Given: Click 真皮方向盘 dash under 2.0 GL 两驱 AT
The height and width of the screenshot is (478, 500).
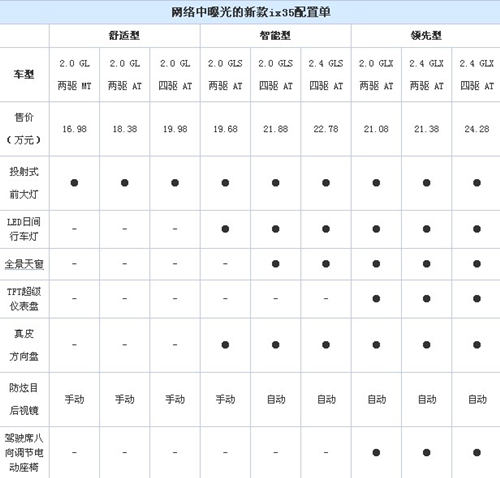Looking at the screenshot, I should 125,345.
